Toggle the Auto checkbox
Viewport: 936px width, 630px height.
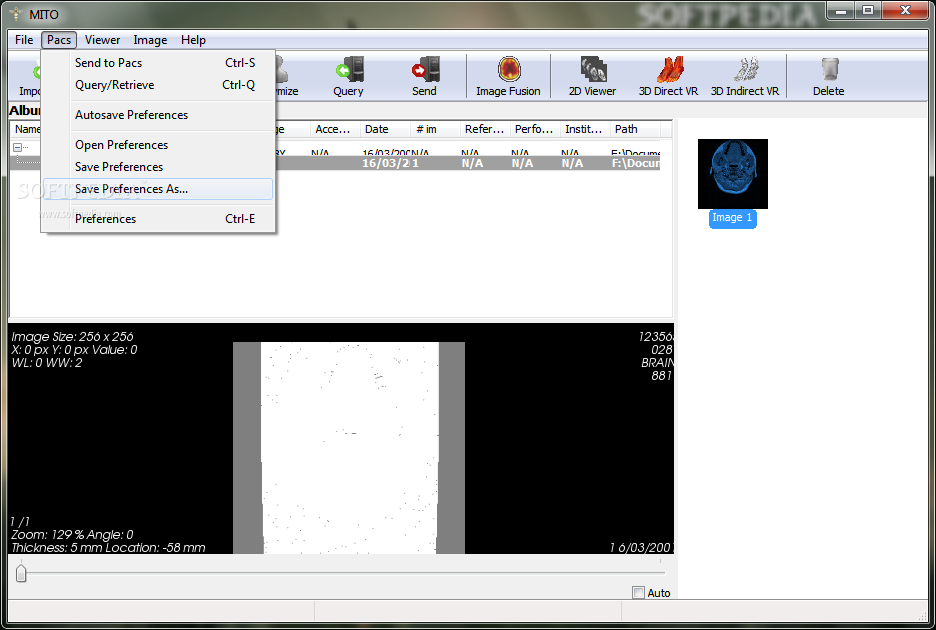(x=638, y=592)
